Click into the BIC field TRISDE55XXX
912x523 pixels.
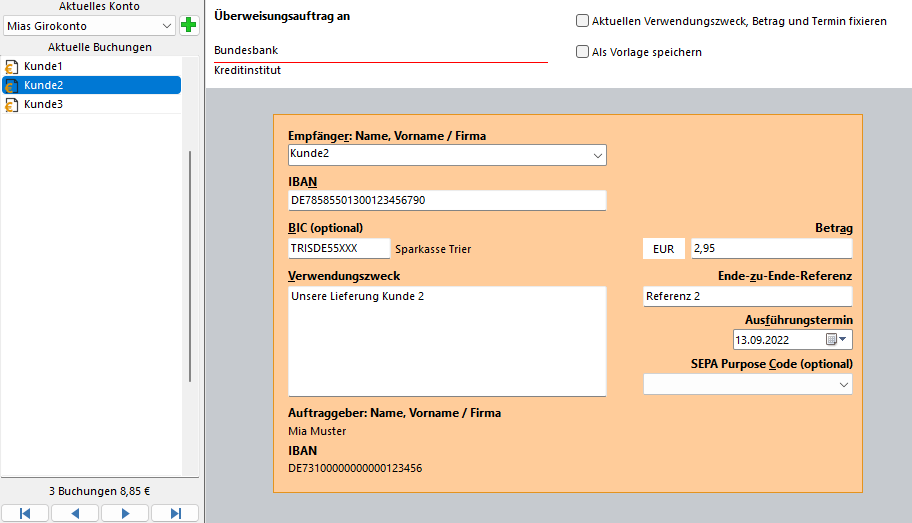[x=339, y=248]
